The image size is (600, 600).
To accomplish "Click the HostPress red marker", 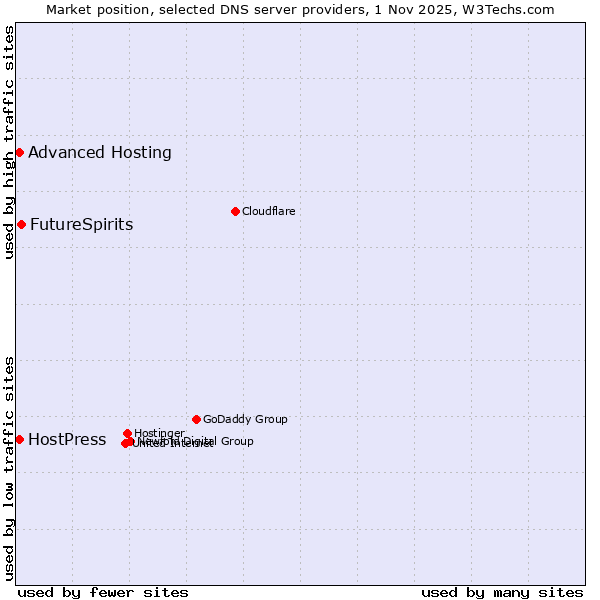I will click(x=19, y=439).
